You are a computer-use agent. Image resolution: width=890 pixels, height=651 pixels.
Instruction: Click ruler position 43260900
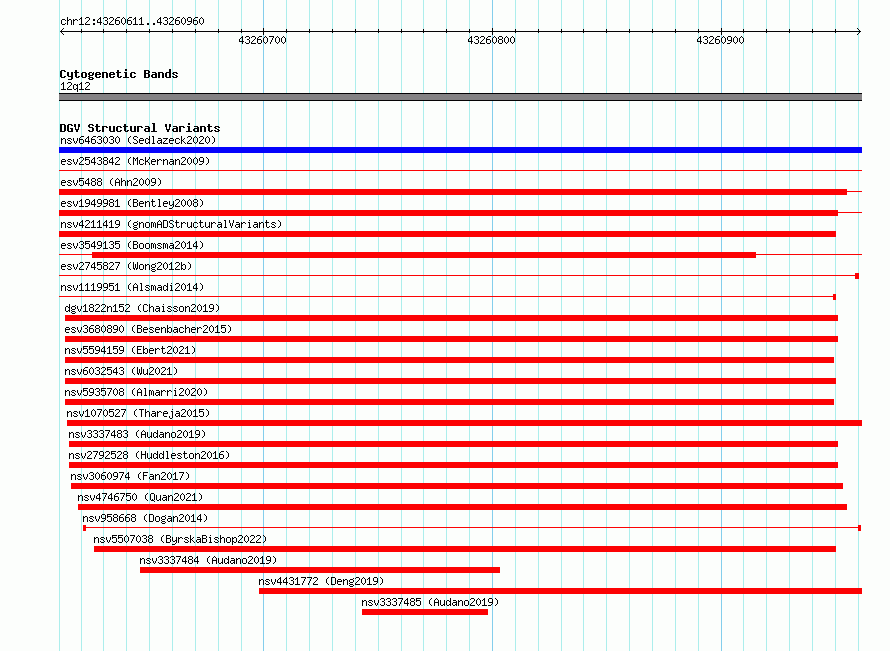click(x=720, y=40)
